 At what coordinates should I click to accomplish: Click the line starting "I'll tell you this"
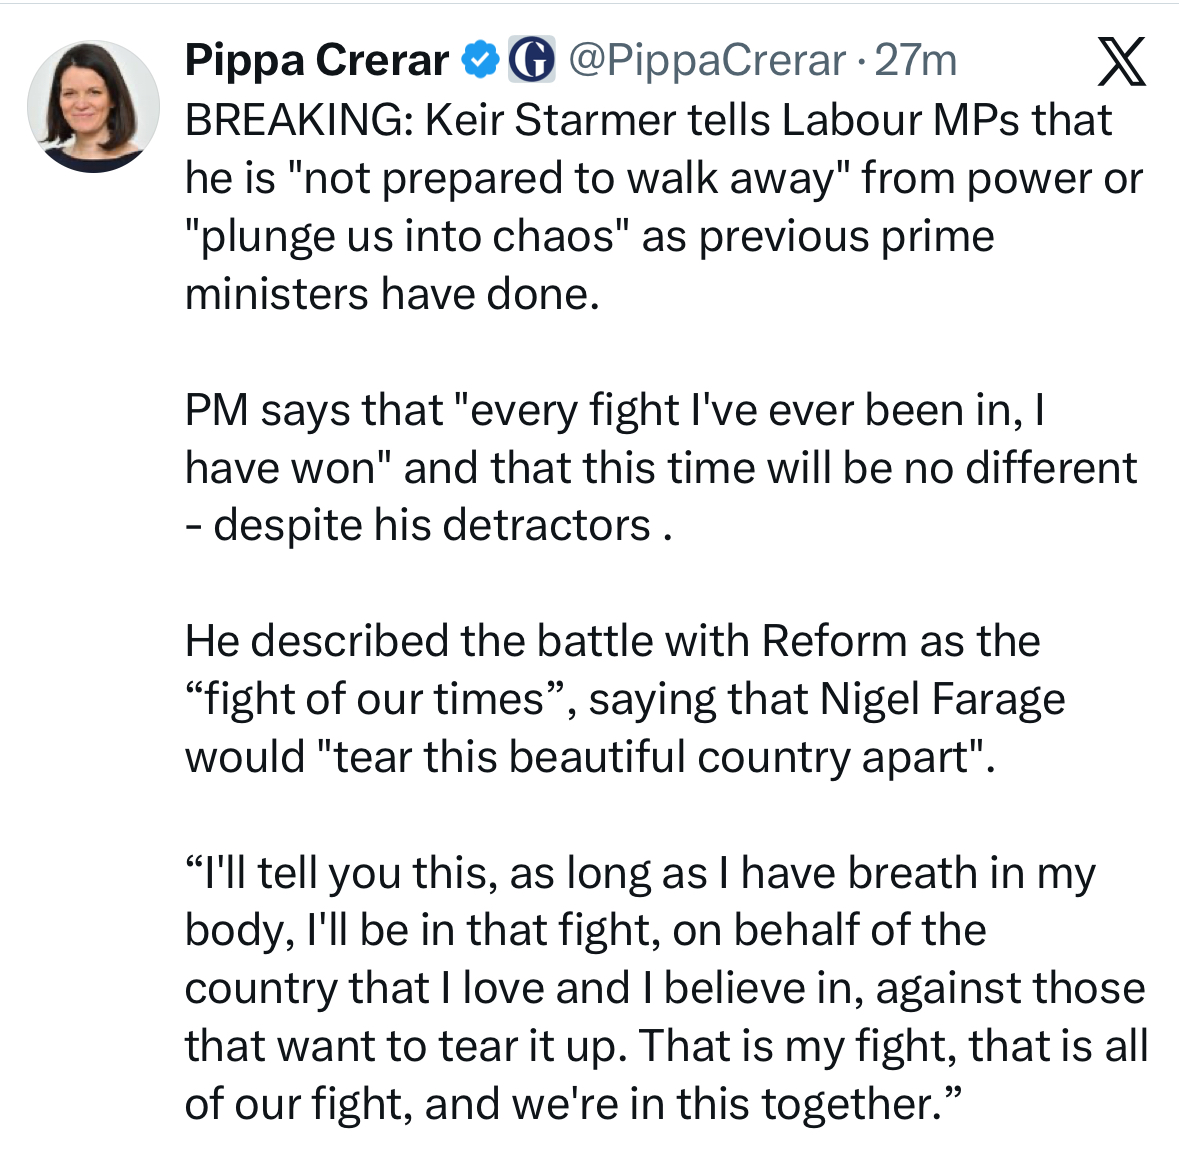(640, 873)
